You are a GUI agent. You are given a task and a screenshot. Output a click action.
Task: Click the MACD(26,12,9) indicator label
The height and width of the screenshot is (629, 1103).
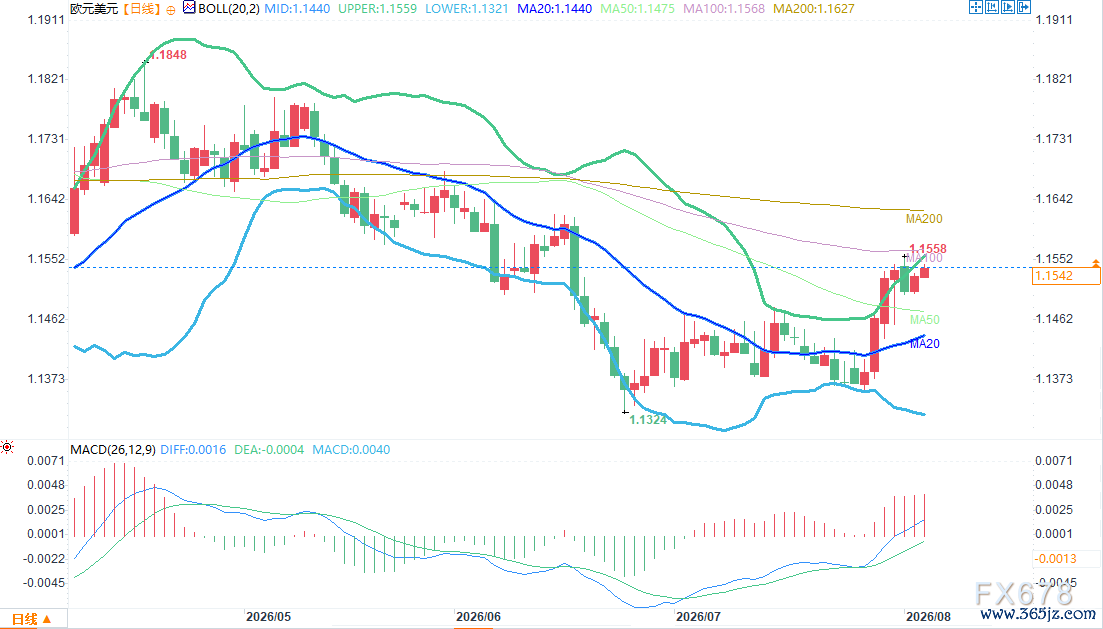113,450
